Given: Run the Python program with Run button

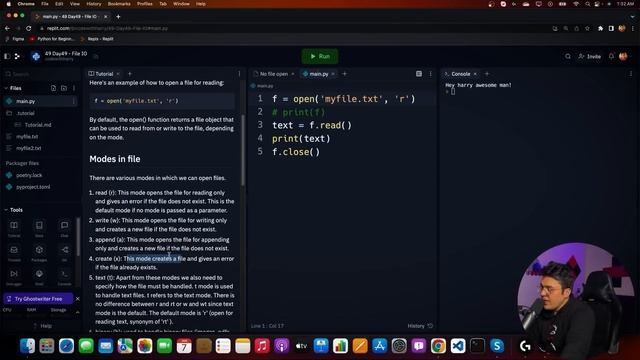Looking at the screenshot, I should coord(320,56).
